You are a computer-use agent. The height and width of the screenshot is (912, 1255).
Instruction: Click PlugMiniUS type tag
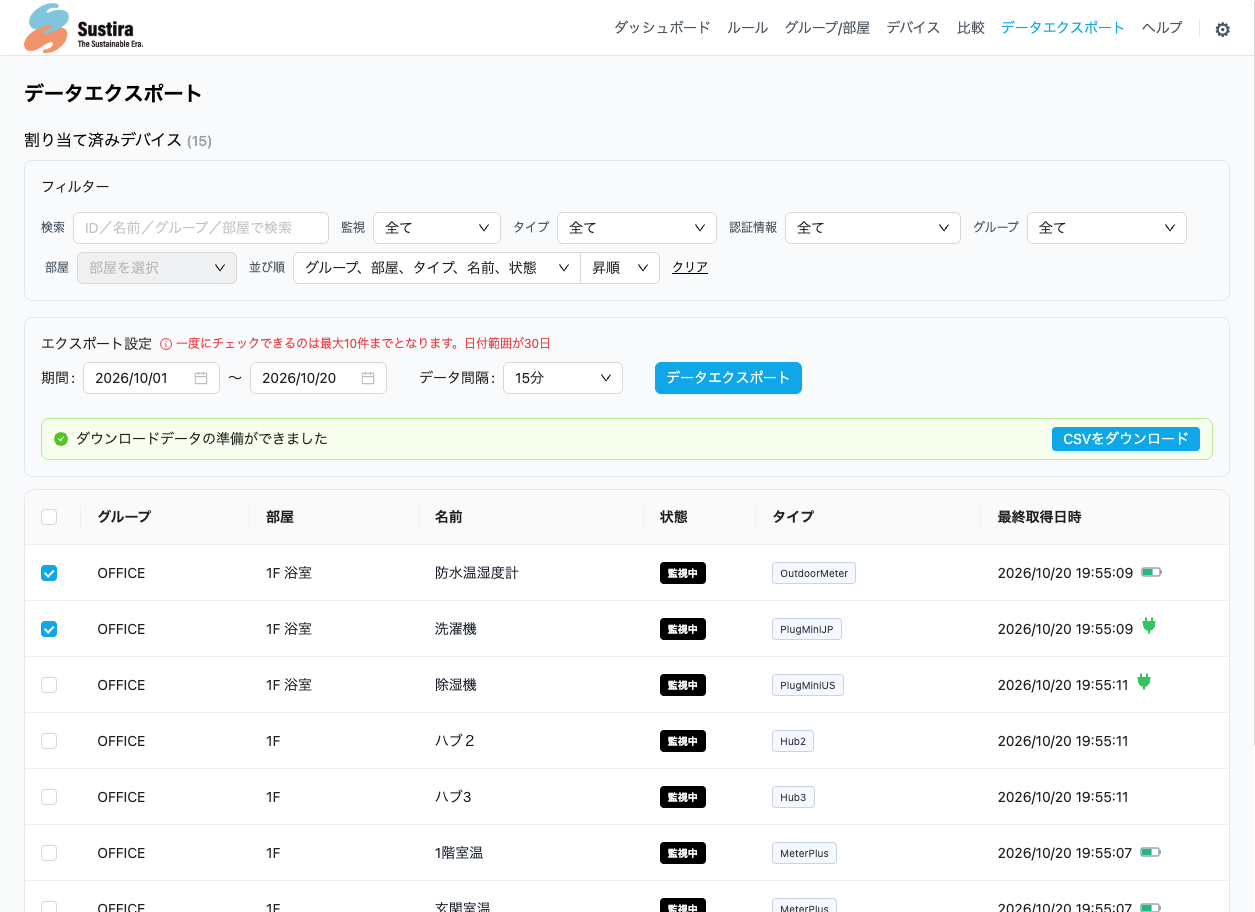click(808, 685)
